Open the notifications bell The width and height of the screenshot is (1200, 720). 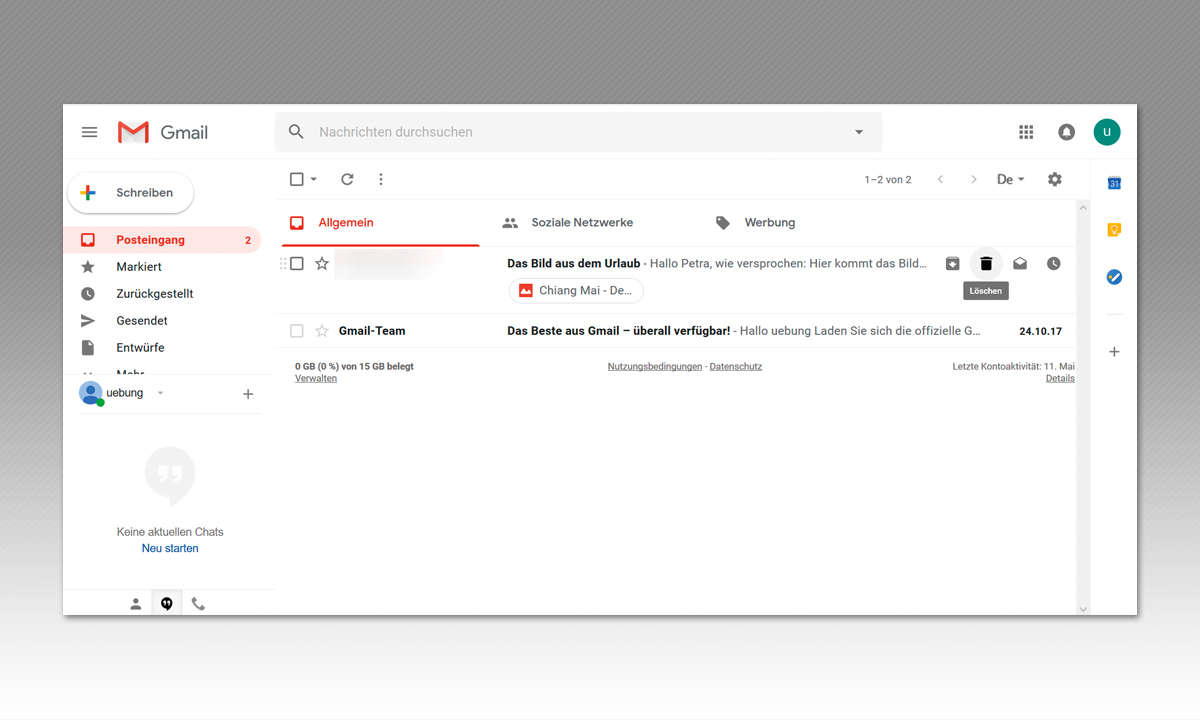click(x=1067, y=132)
